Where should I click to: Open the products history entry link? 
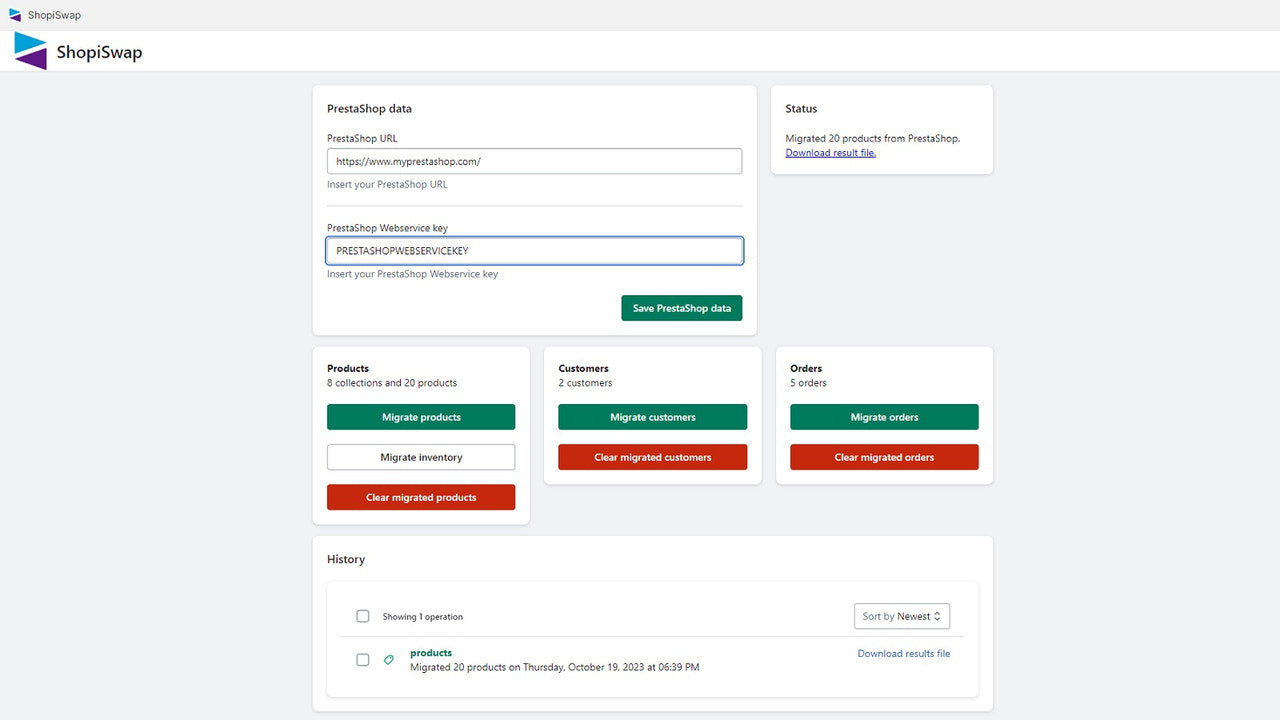[x=431, y=653]
